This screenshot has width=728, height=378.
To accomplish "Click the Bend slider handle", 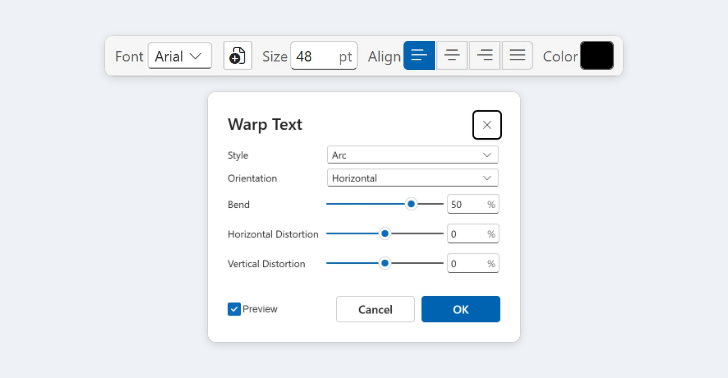I will [x=411, y=204].
